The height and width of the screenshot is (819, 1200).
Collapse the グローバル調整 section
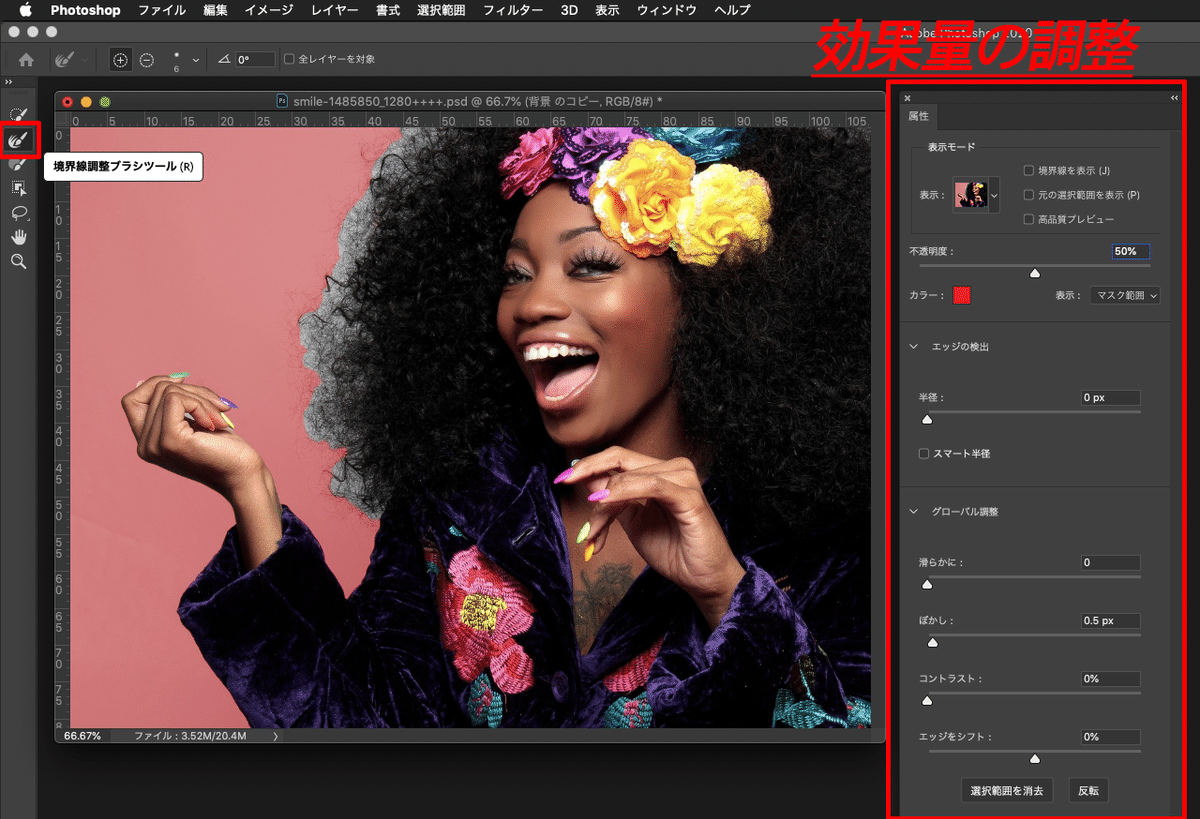[x=913, y=512]
